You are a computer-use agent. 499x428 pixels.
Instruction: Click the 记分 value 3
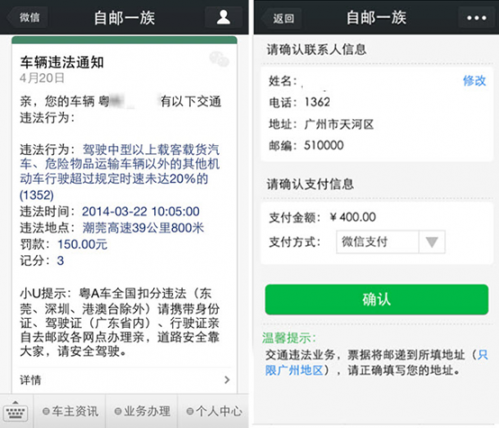click(60, 261)
